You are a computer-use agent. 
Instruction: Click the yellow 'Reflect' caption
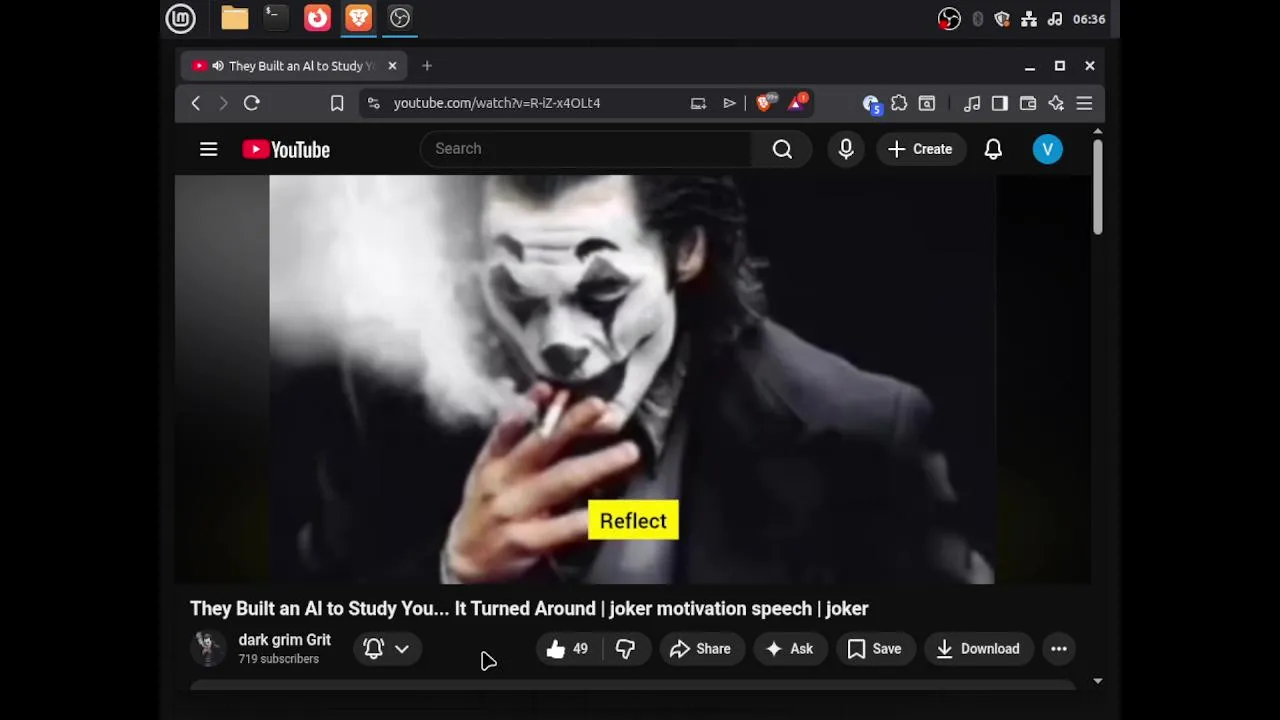[633, 521]
